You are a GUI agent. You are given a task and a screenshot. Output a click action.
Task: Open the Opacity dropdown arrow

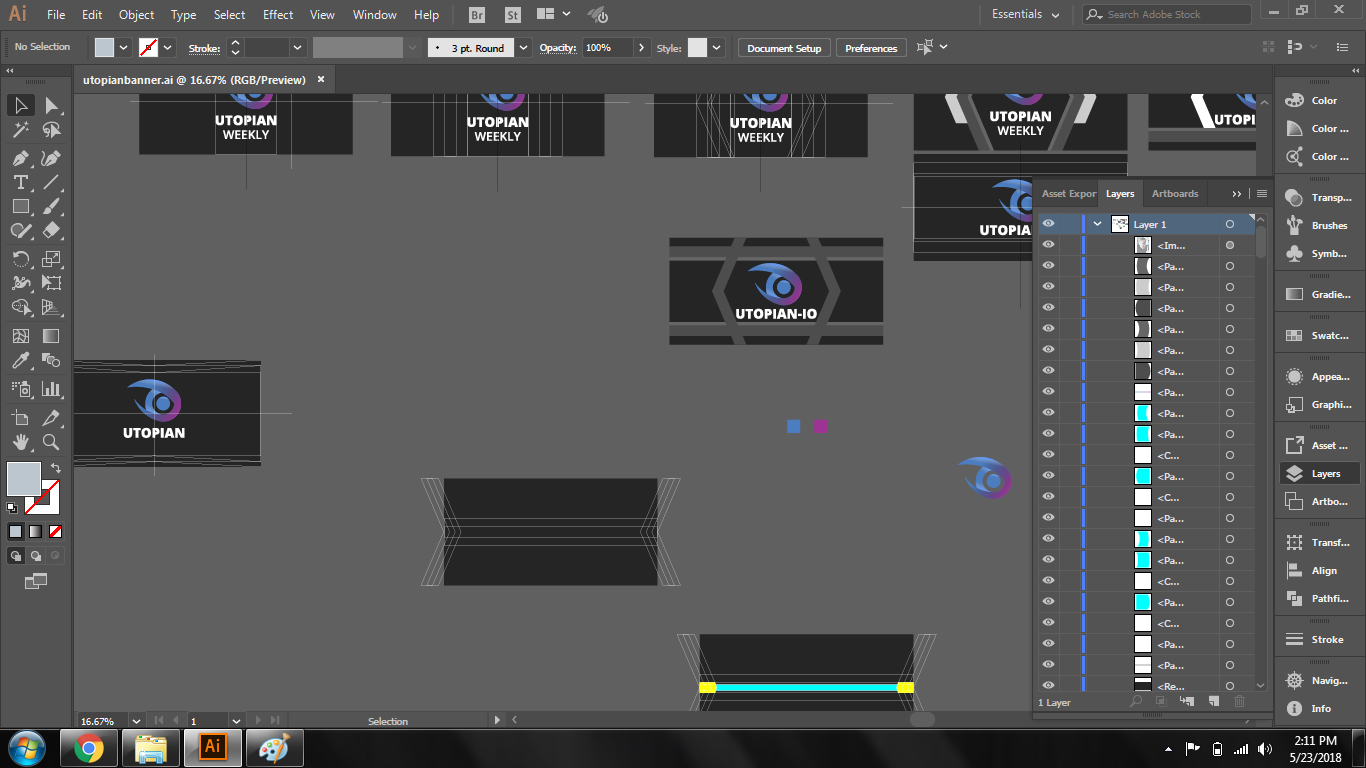click(x=640, y=48)
